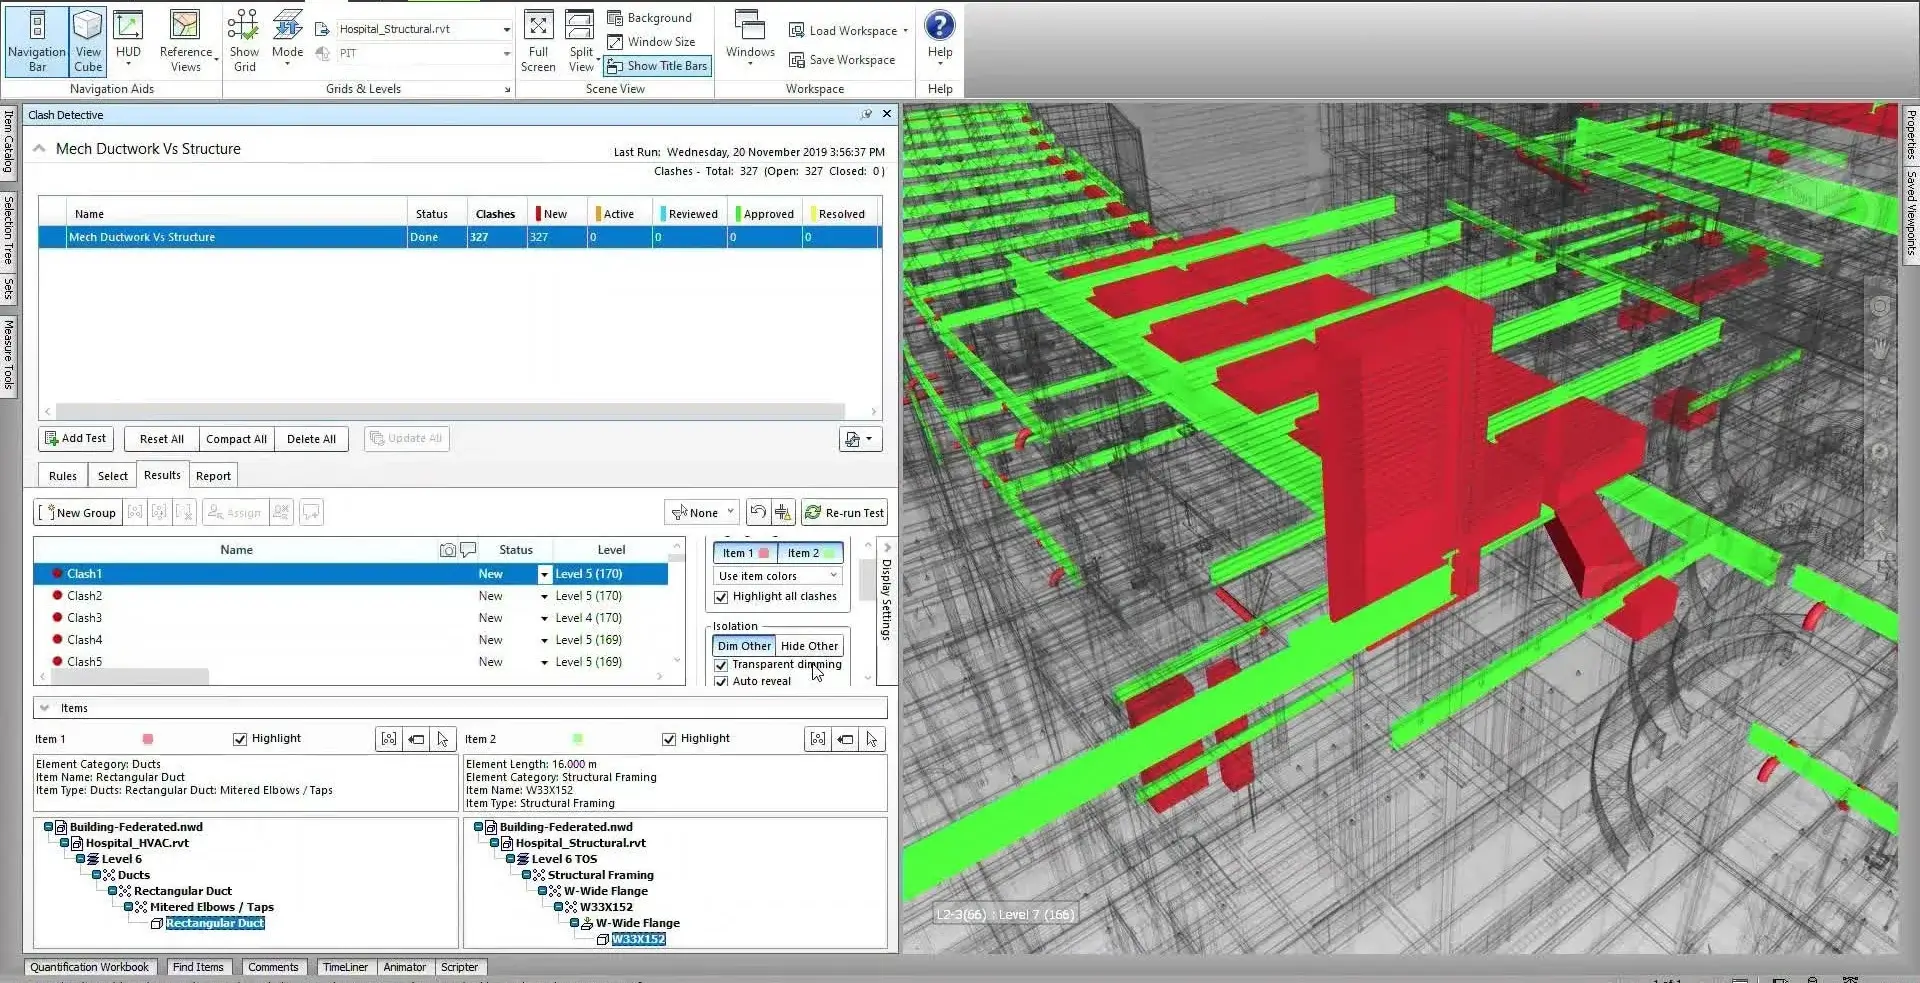Click the Re-run Test button
The height and width of the screenshot is (983, 1920).
844,512
